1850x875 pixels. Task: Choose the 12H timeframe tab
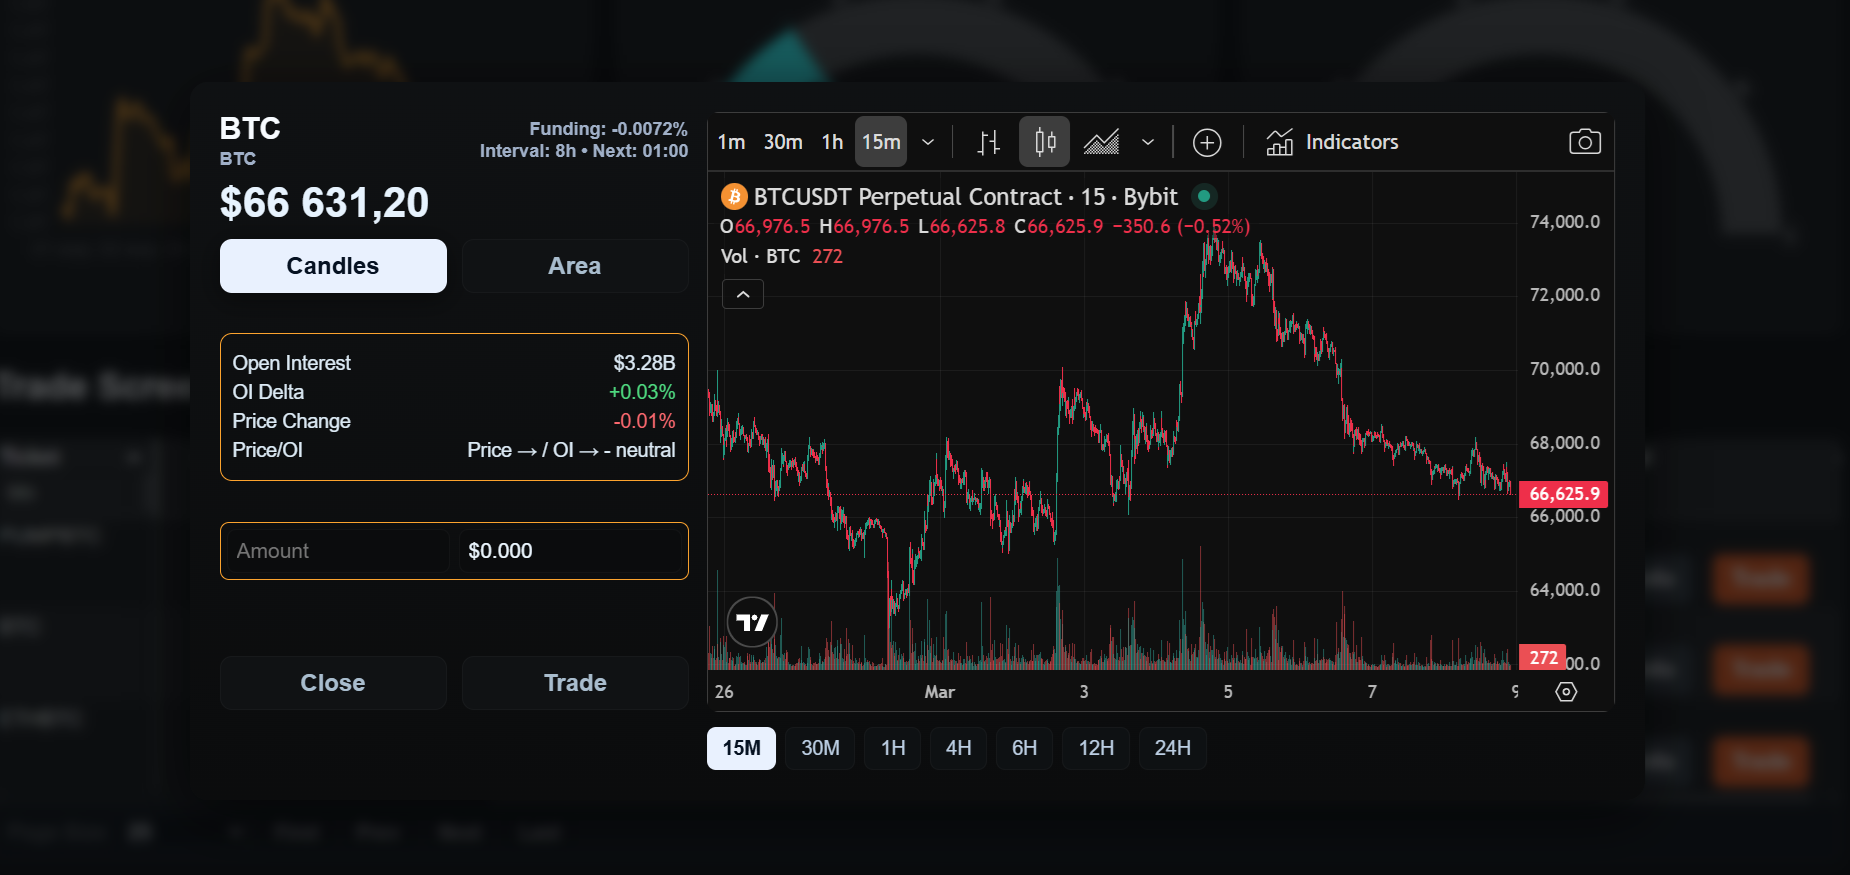tap(1096, 748)
